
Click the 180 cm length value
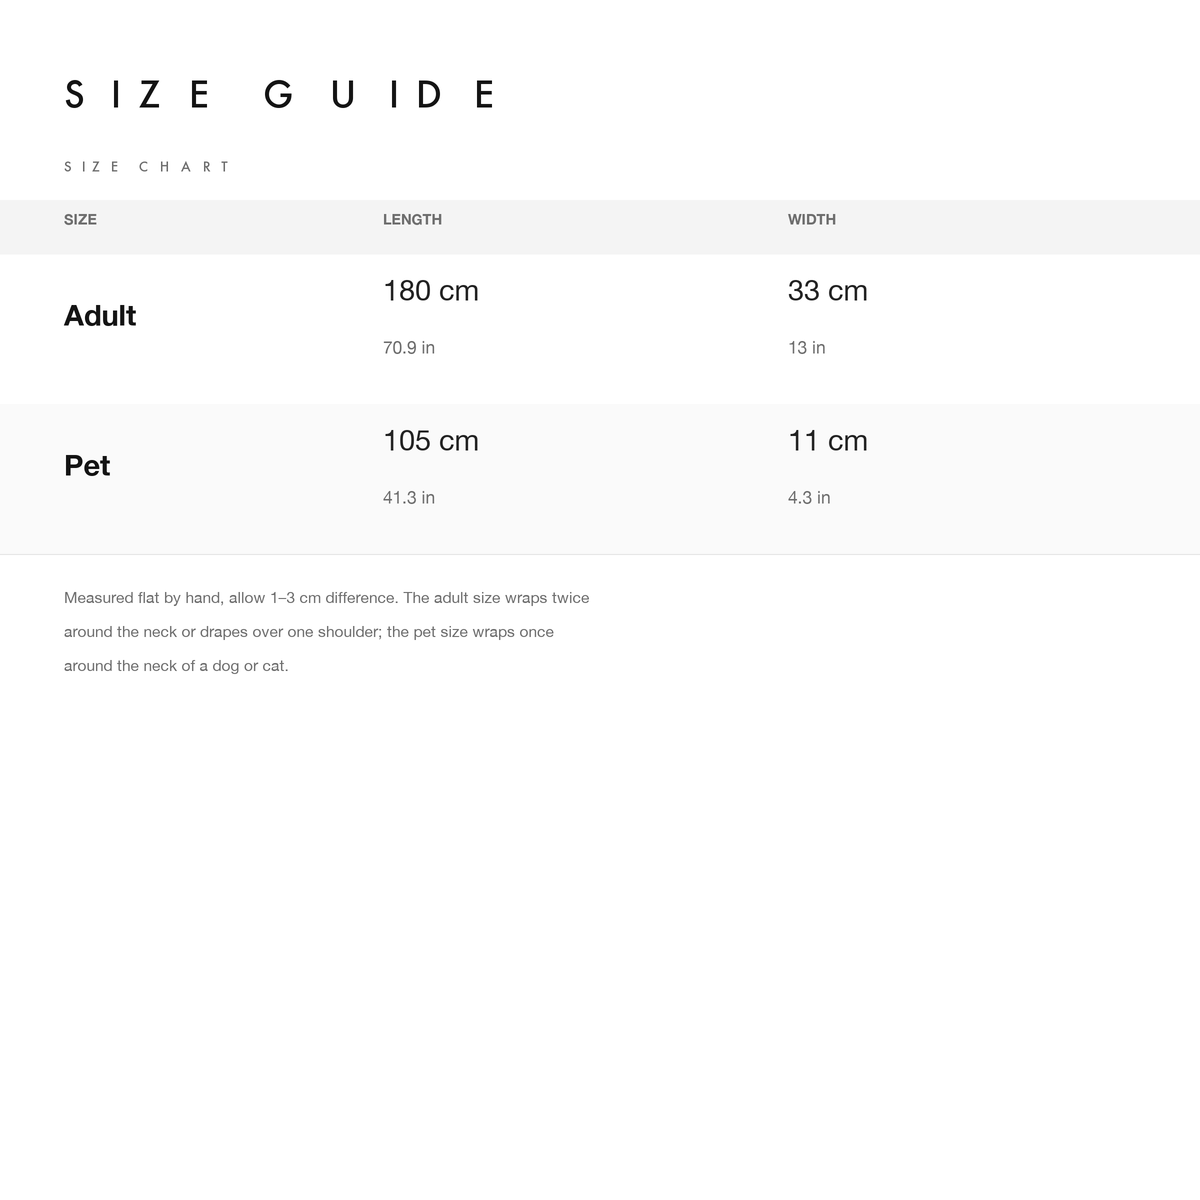click(x=431, y=291)
